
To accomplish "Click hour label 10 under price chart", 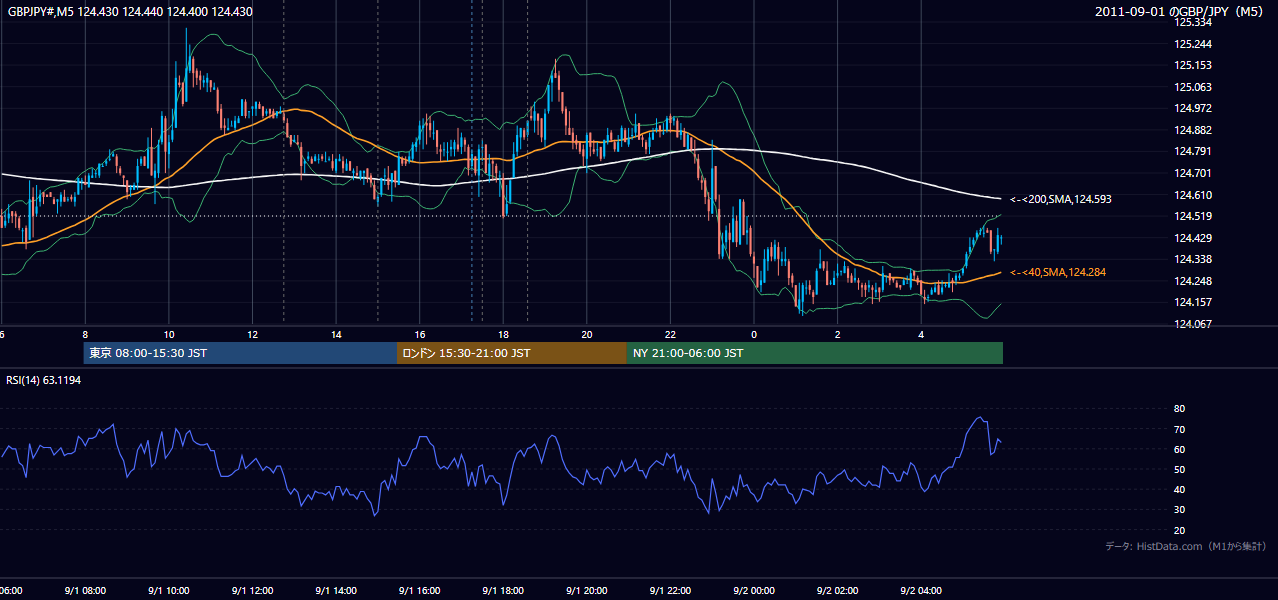I will point(169,334).
